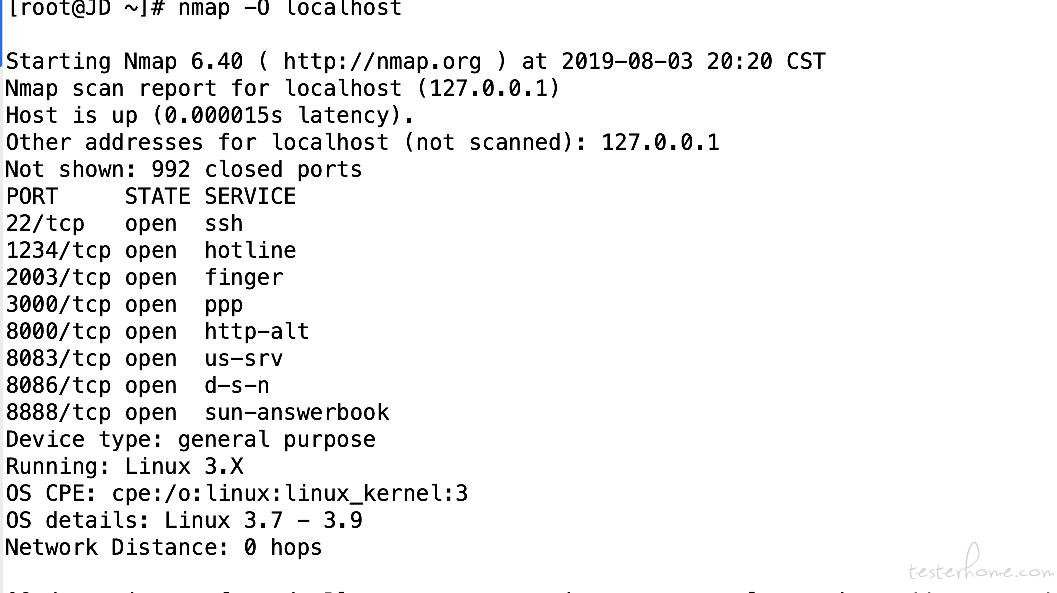1057x593 pixels.
Task: Click the http://nmap.org URL
Action: tap(382, 61)
